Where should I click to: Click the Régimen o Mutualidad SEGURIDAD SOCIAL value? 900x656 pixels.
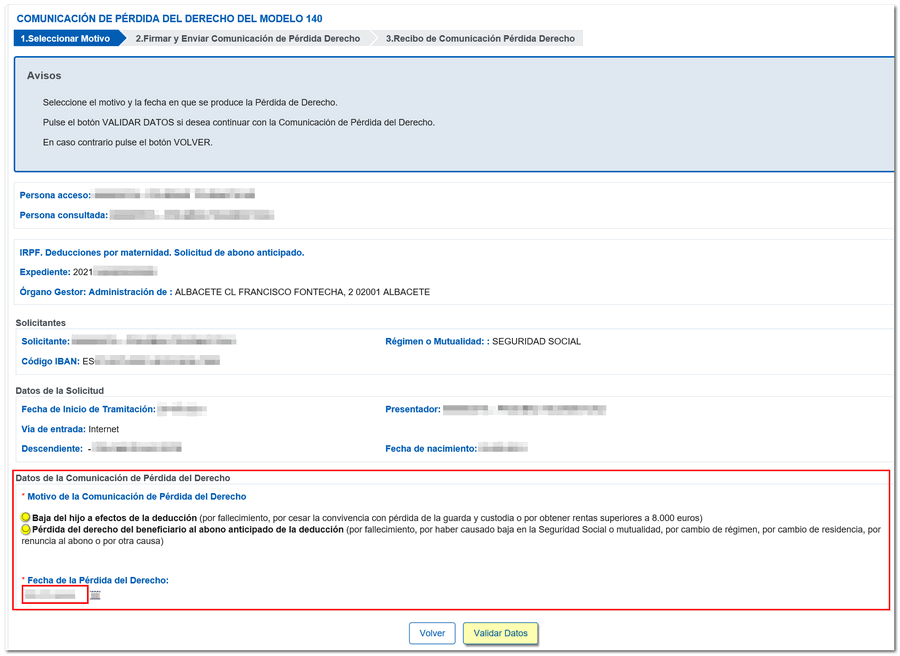tap(536, 342)
